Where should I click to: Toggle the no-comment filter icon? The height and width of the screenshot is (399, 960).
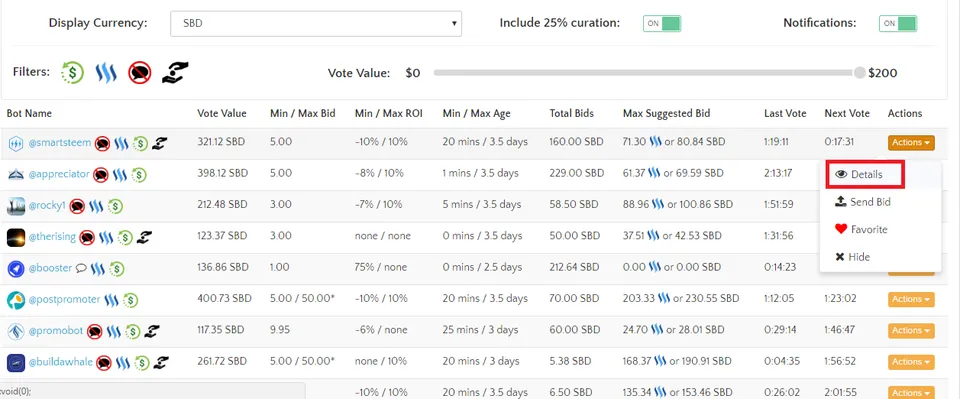click(x=140, y=73)
